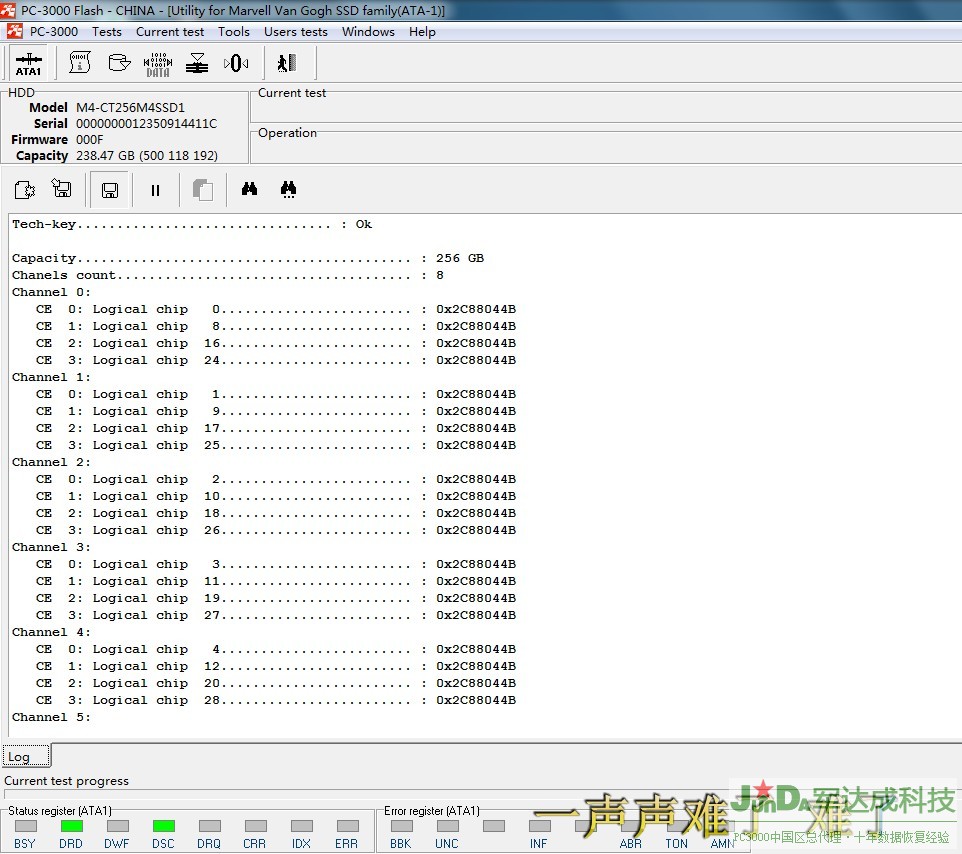Viewport: 962px width, 854px height.
Task: Click the Logical chip 10 log row
Action: pyautogui.click(x=275, y=496)
